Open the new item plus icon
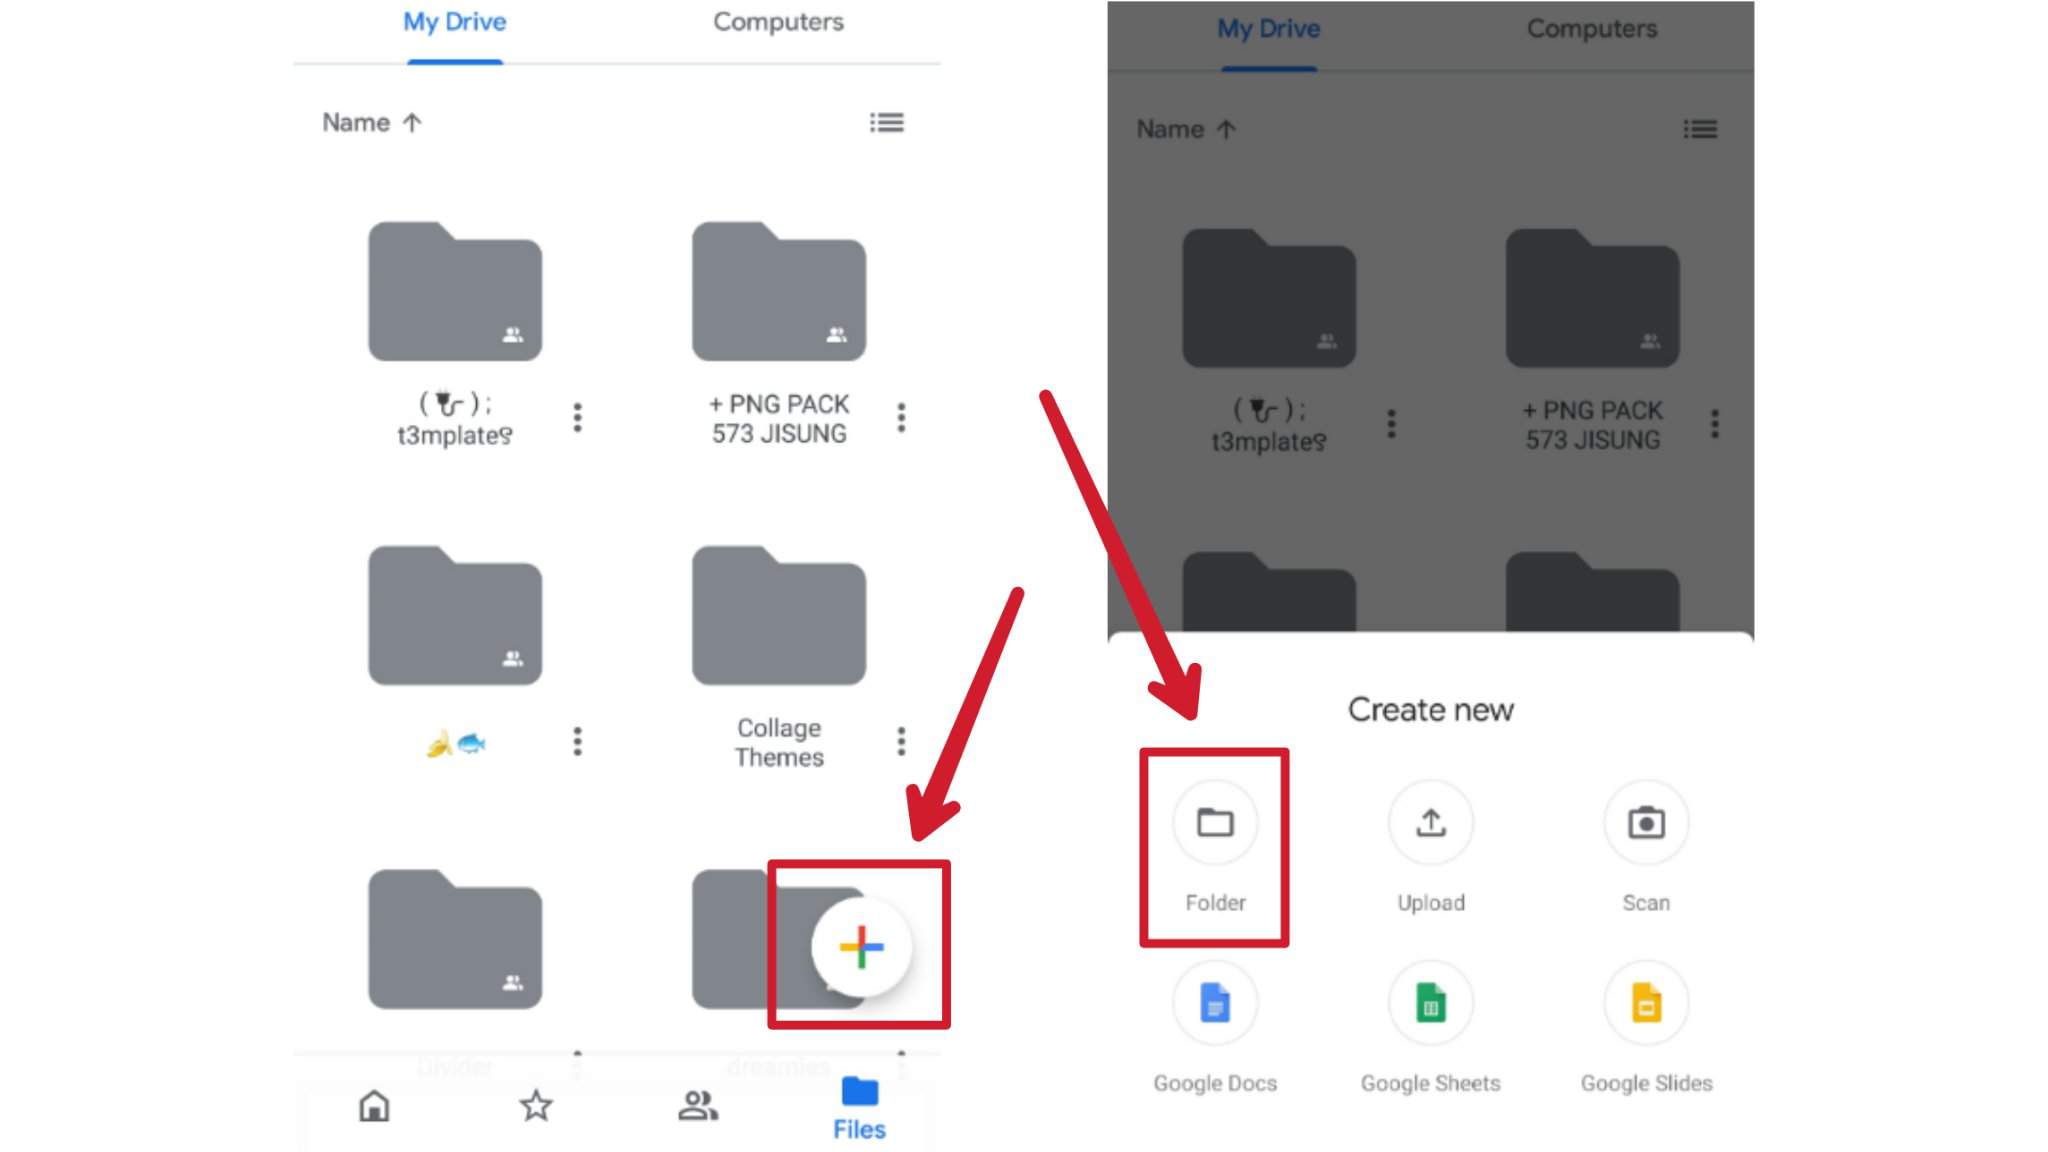 861,947
